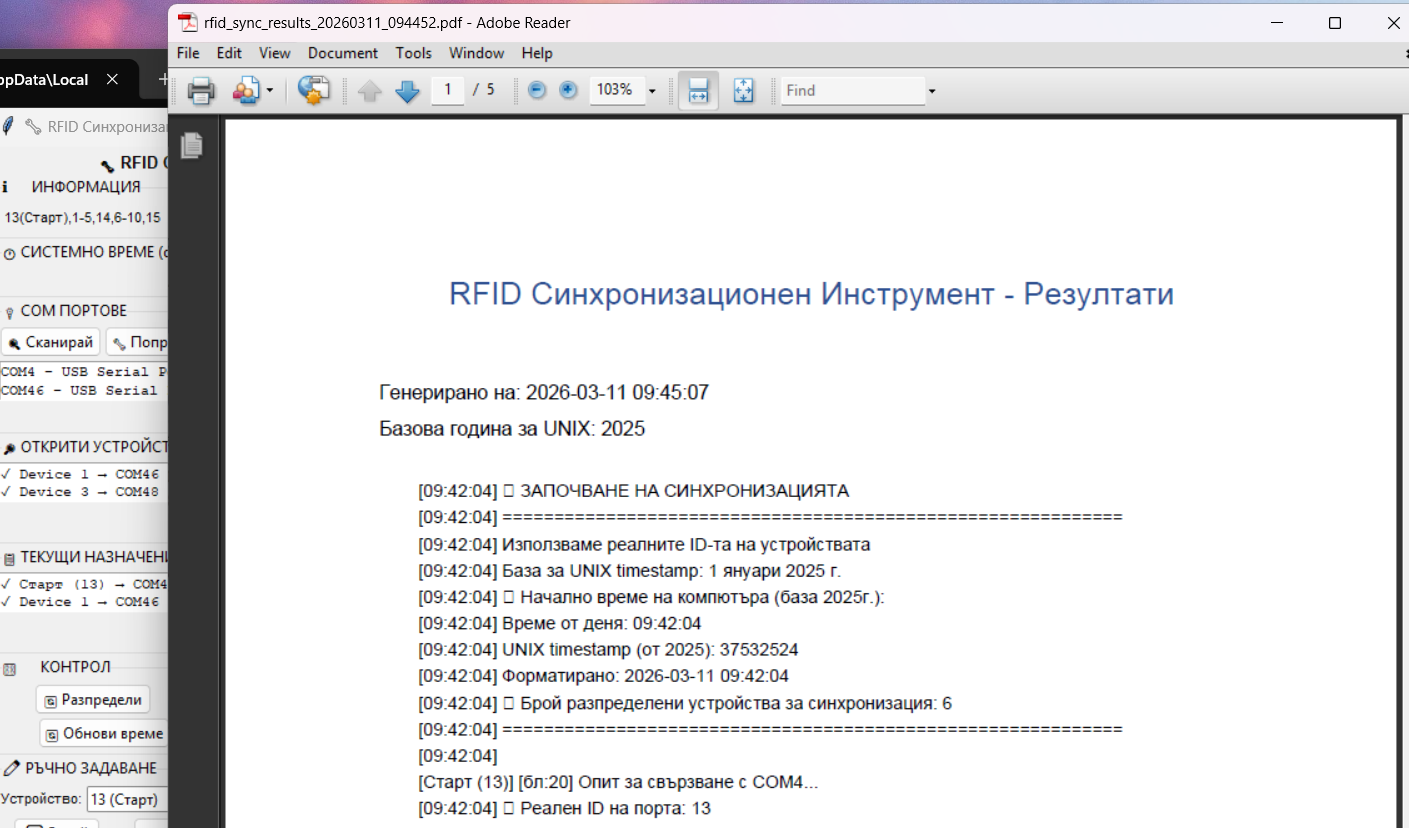1409x828 pixels.
Task: Open the Pages navigation panel icon
Action: [192, 146]
